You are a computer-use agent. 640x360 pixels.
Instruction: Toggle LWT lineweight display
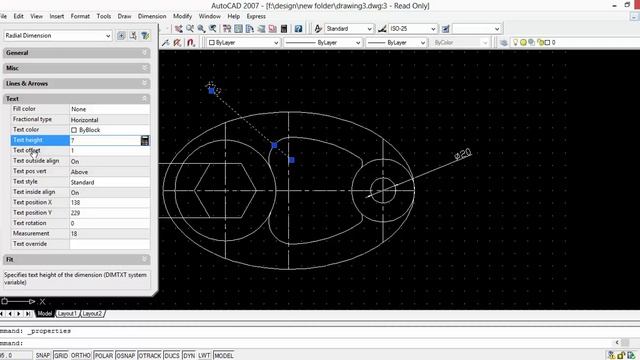pos(204,356)
